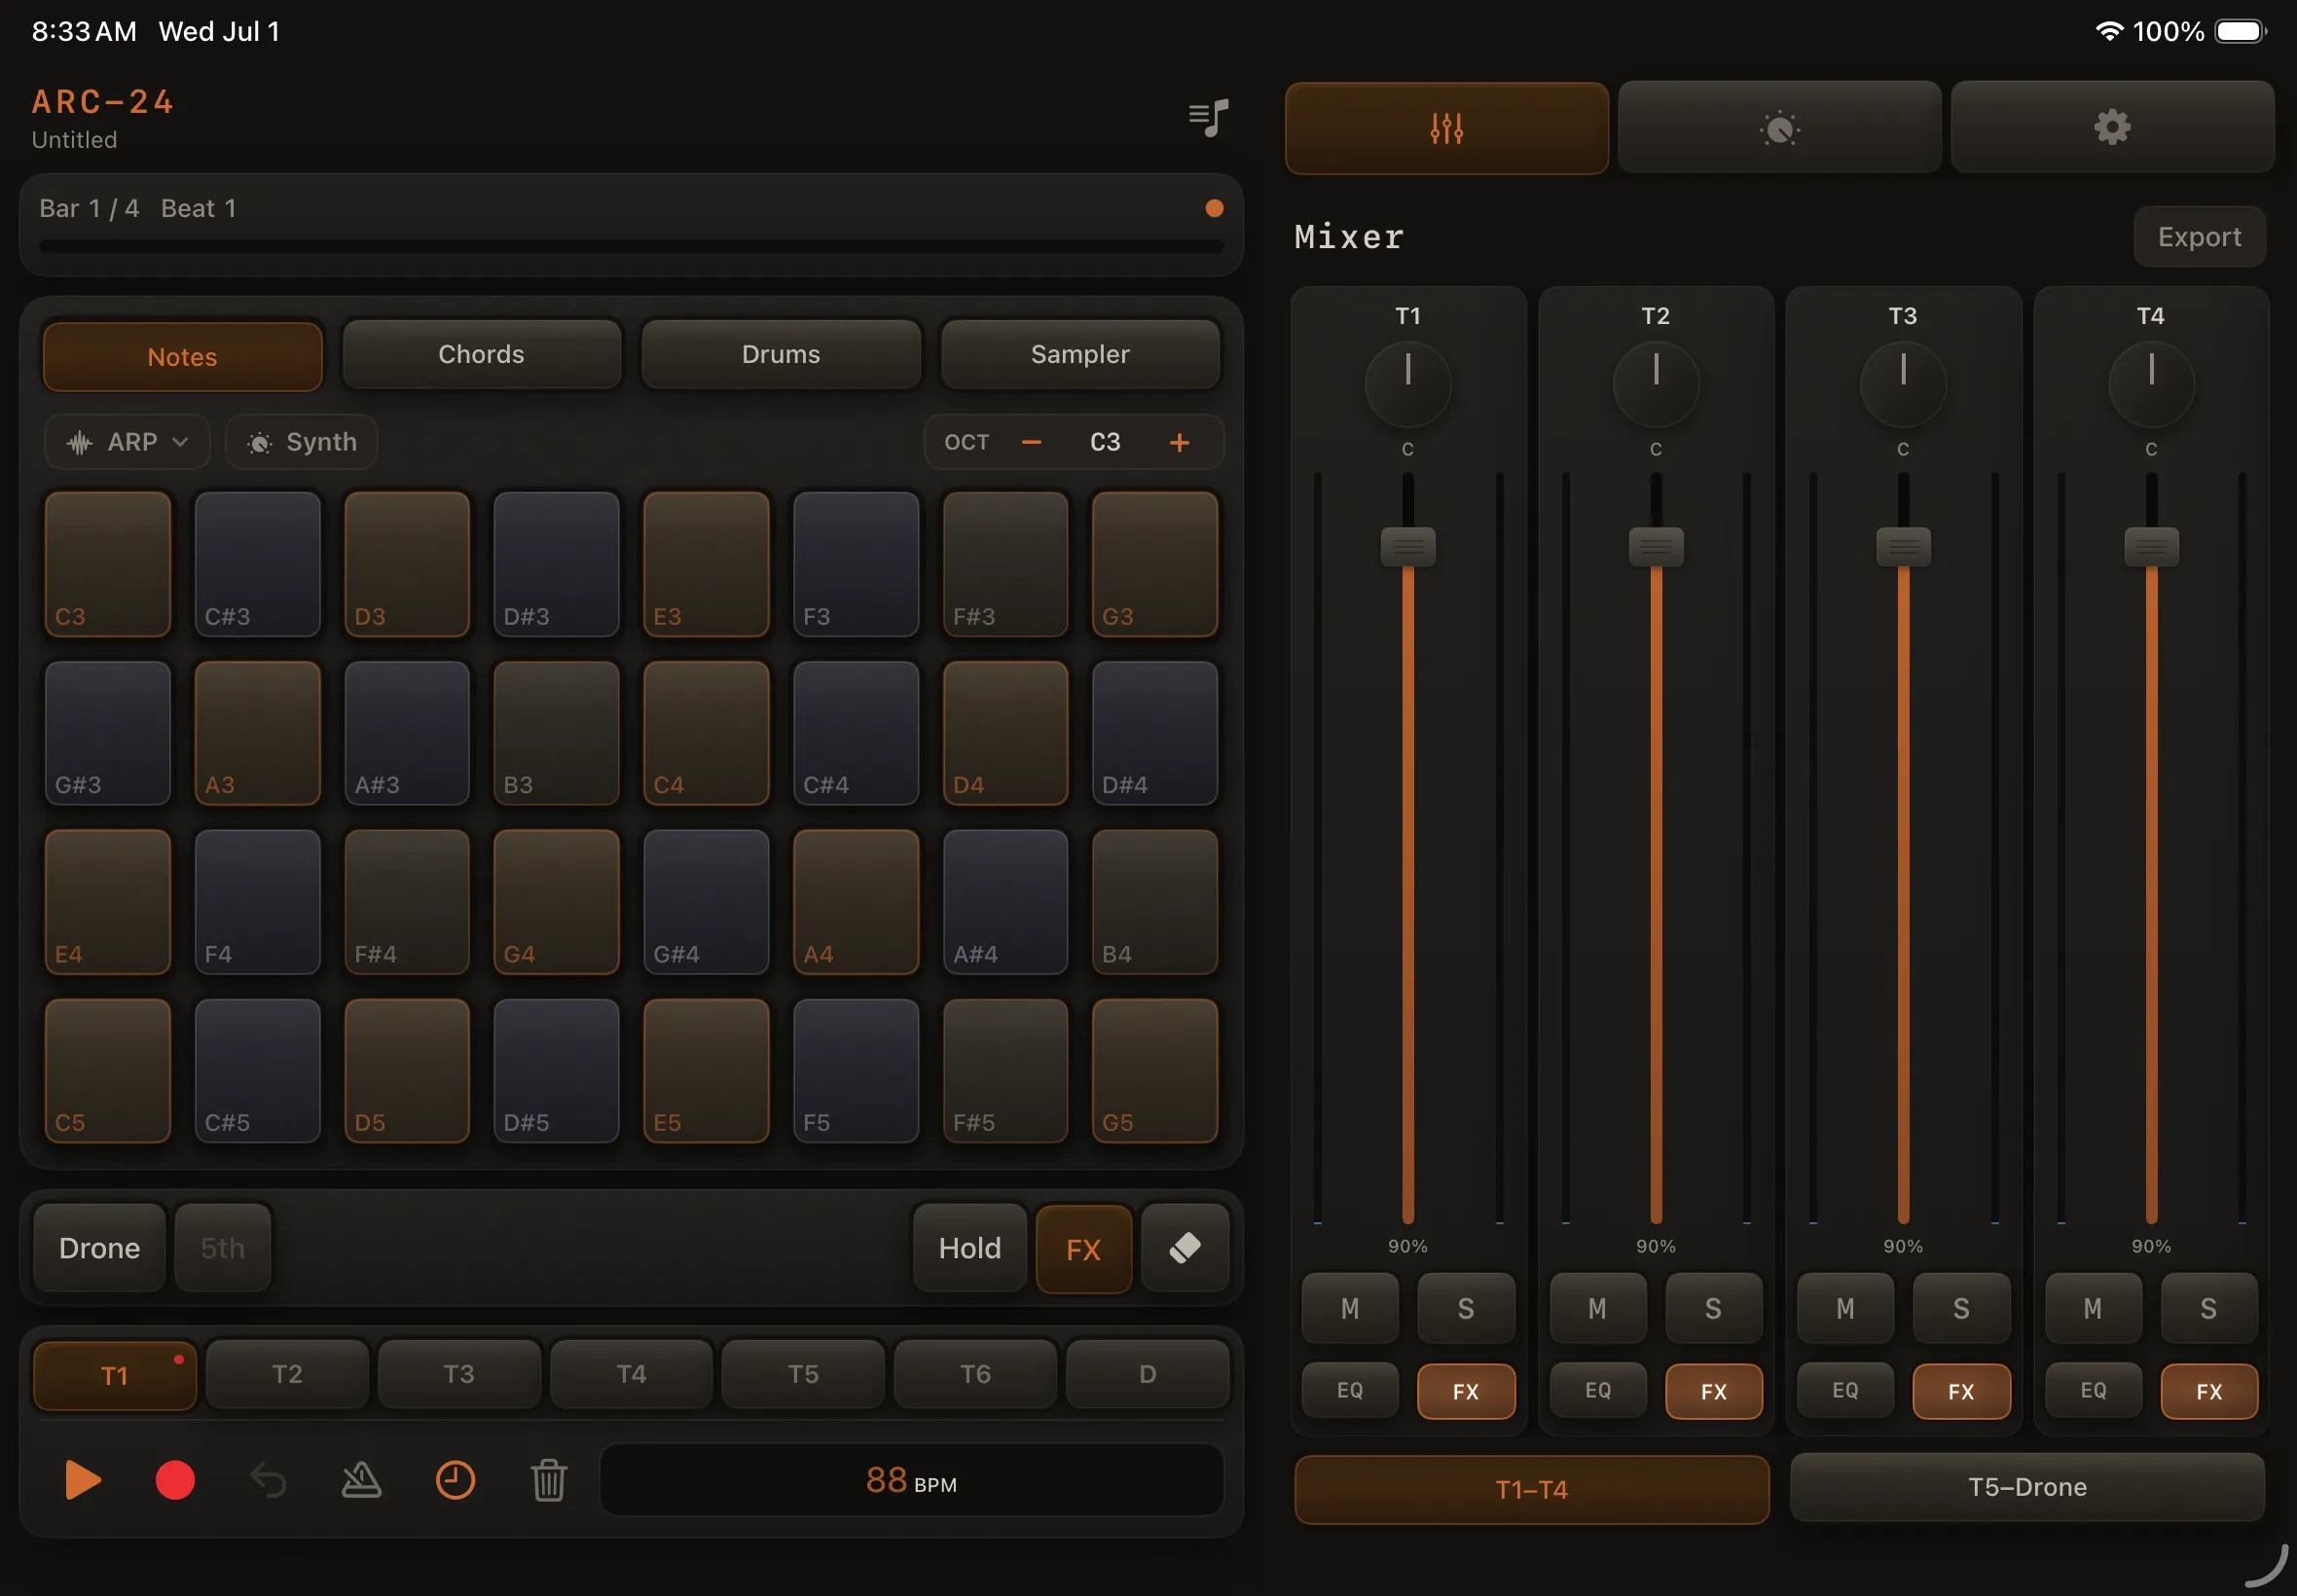This screenshot has height=1596, width=2297.
Task: Open the settings gear tab
Action: tap(2112, 128)
